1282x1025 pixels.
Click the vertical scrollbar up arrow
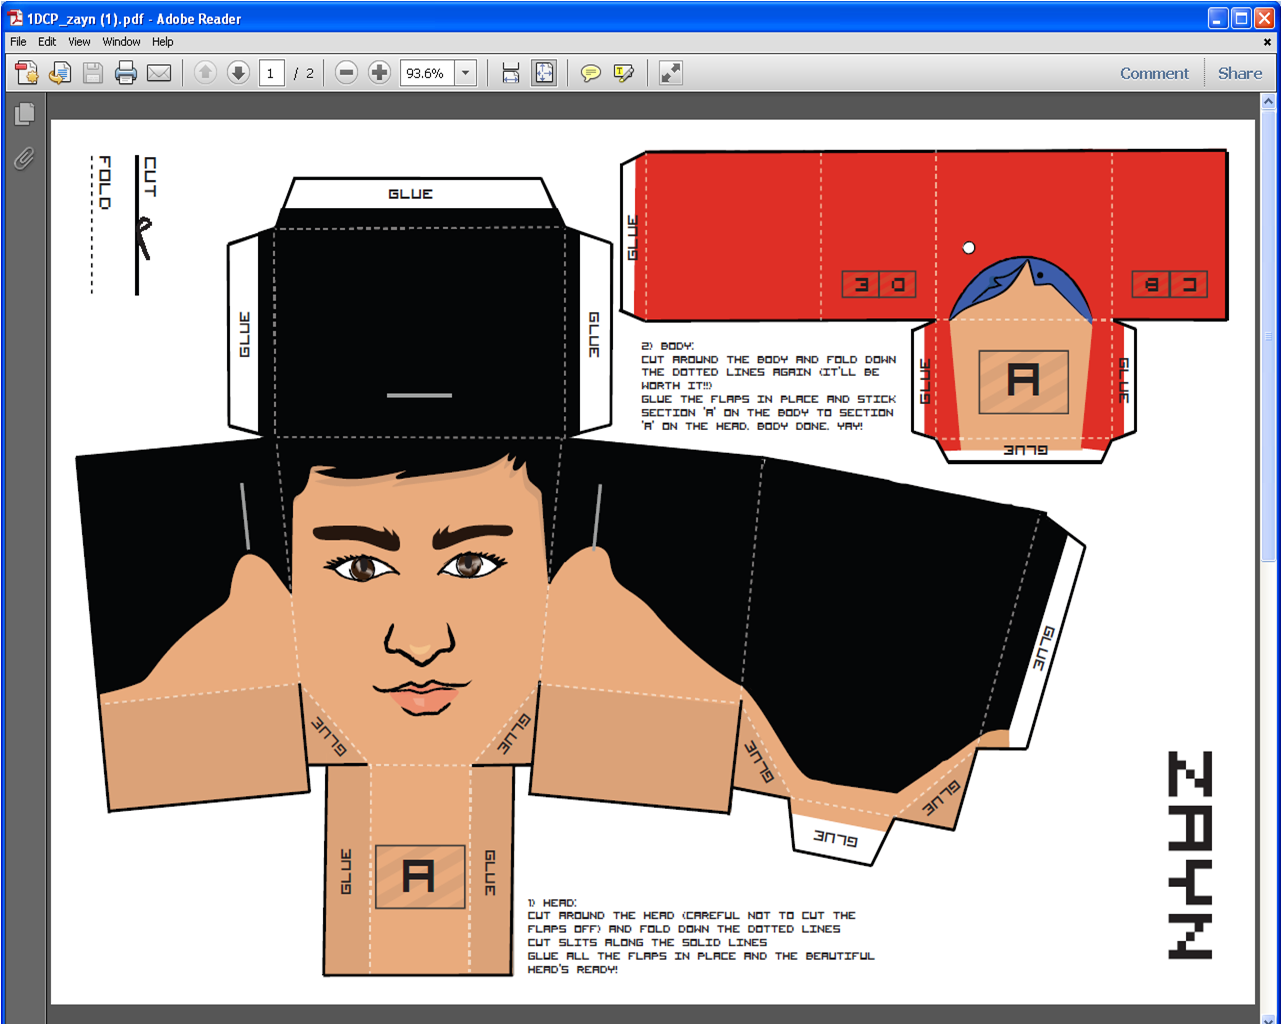click(1268, 102)
